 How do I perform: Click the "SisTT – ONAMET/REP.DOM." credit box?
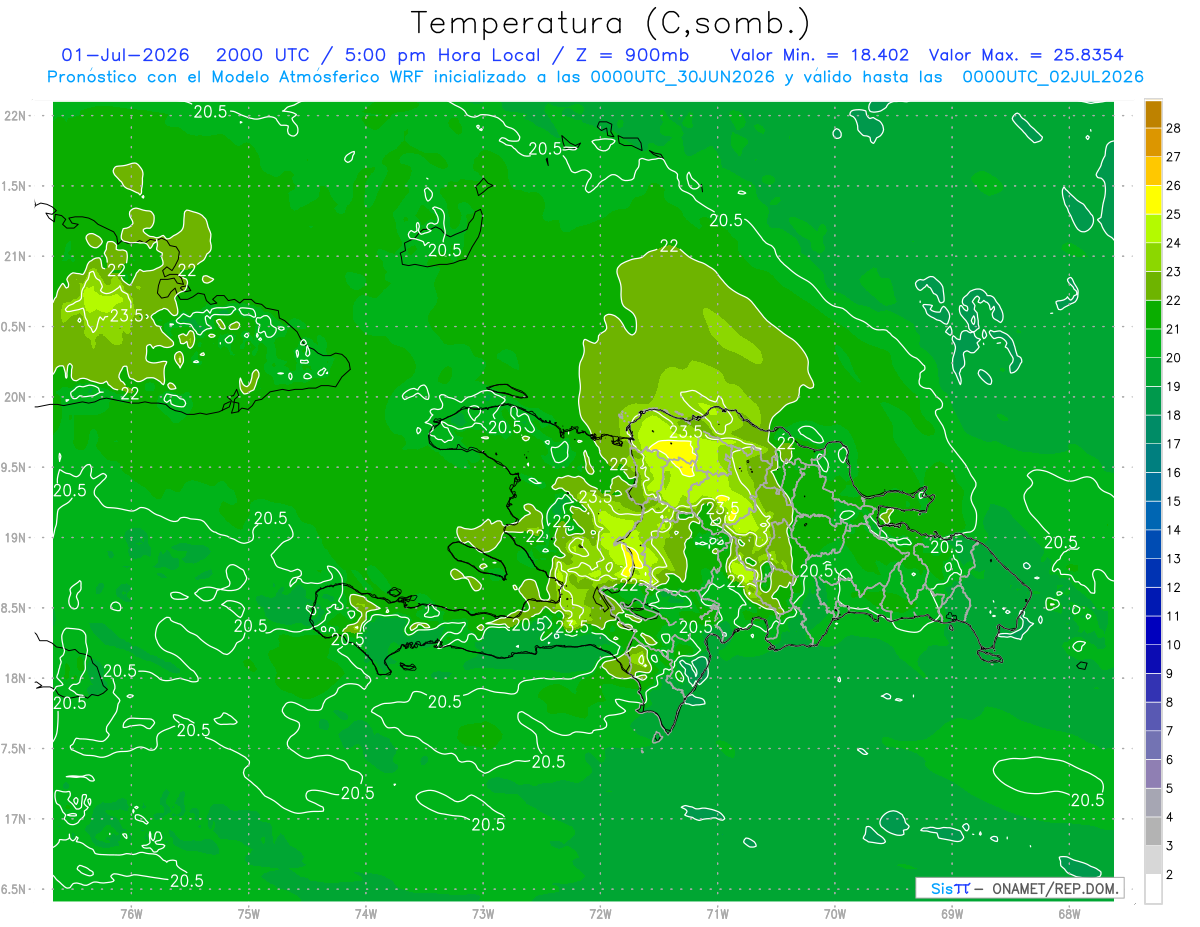click(x=1019, y=888)
